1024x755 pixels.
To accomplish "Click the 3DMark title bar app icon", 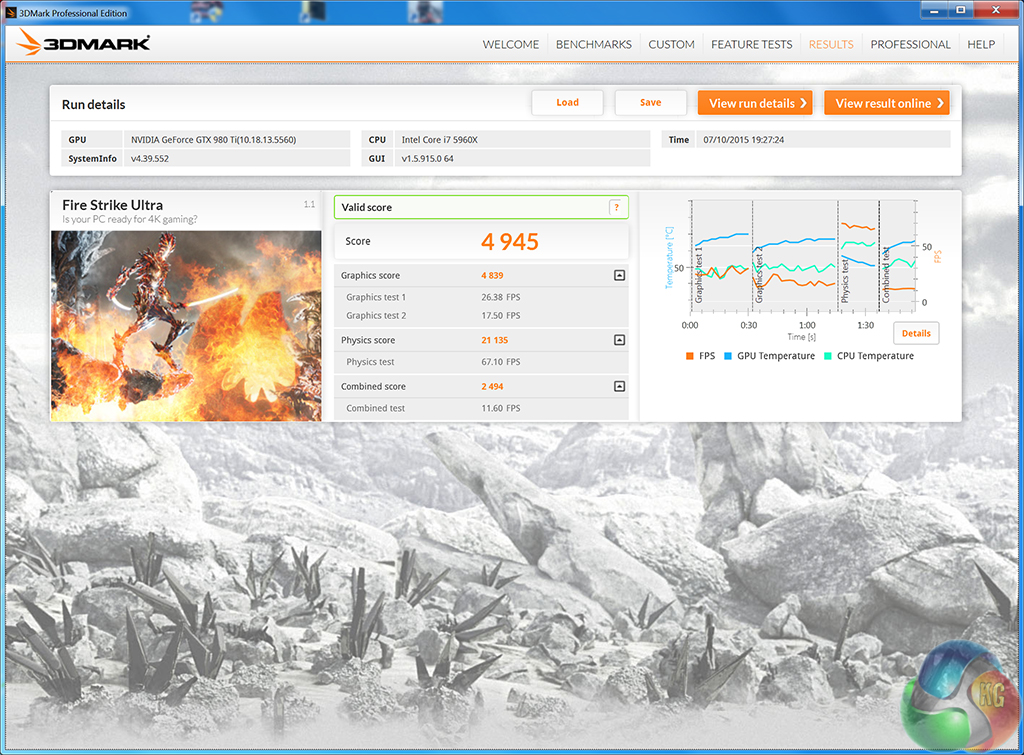I will coord(11,11).
